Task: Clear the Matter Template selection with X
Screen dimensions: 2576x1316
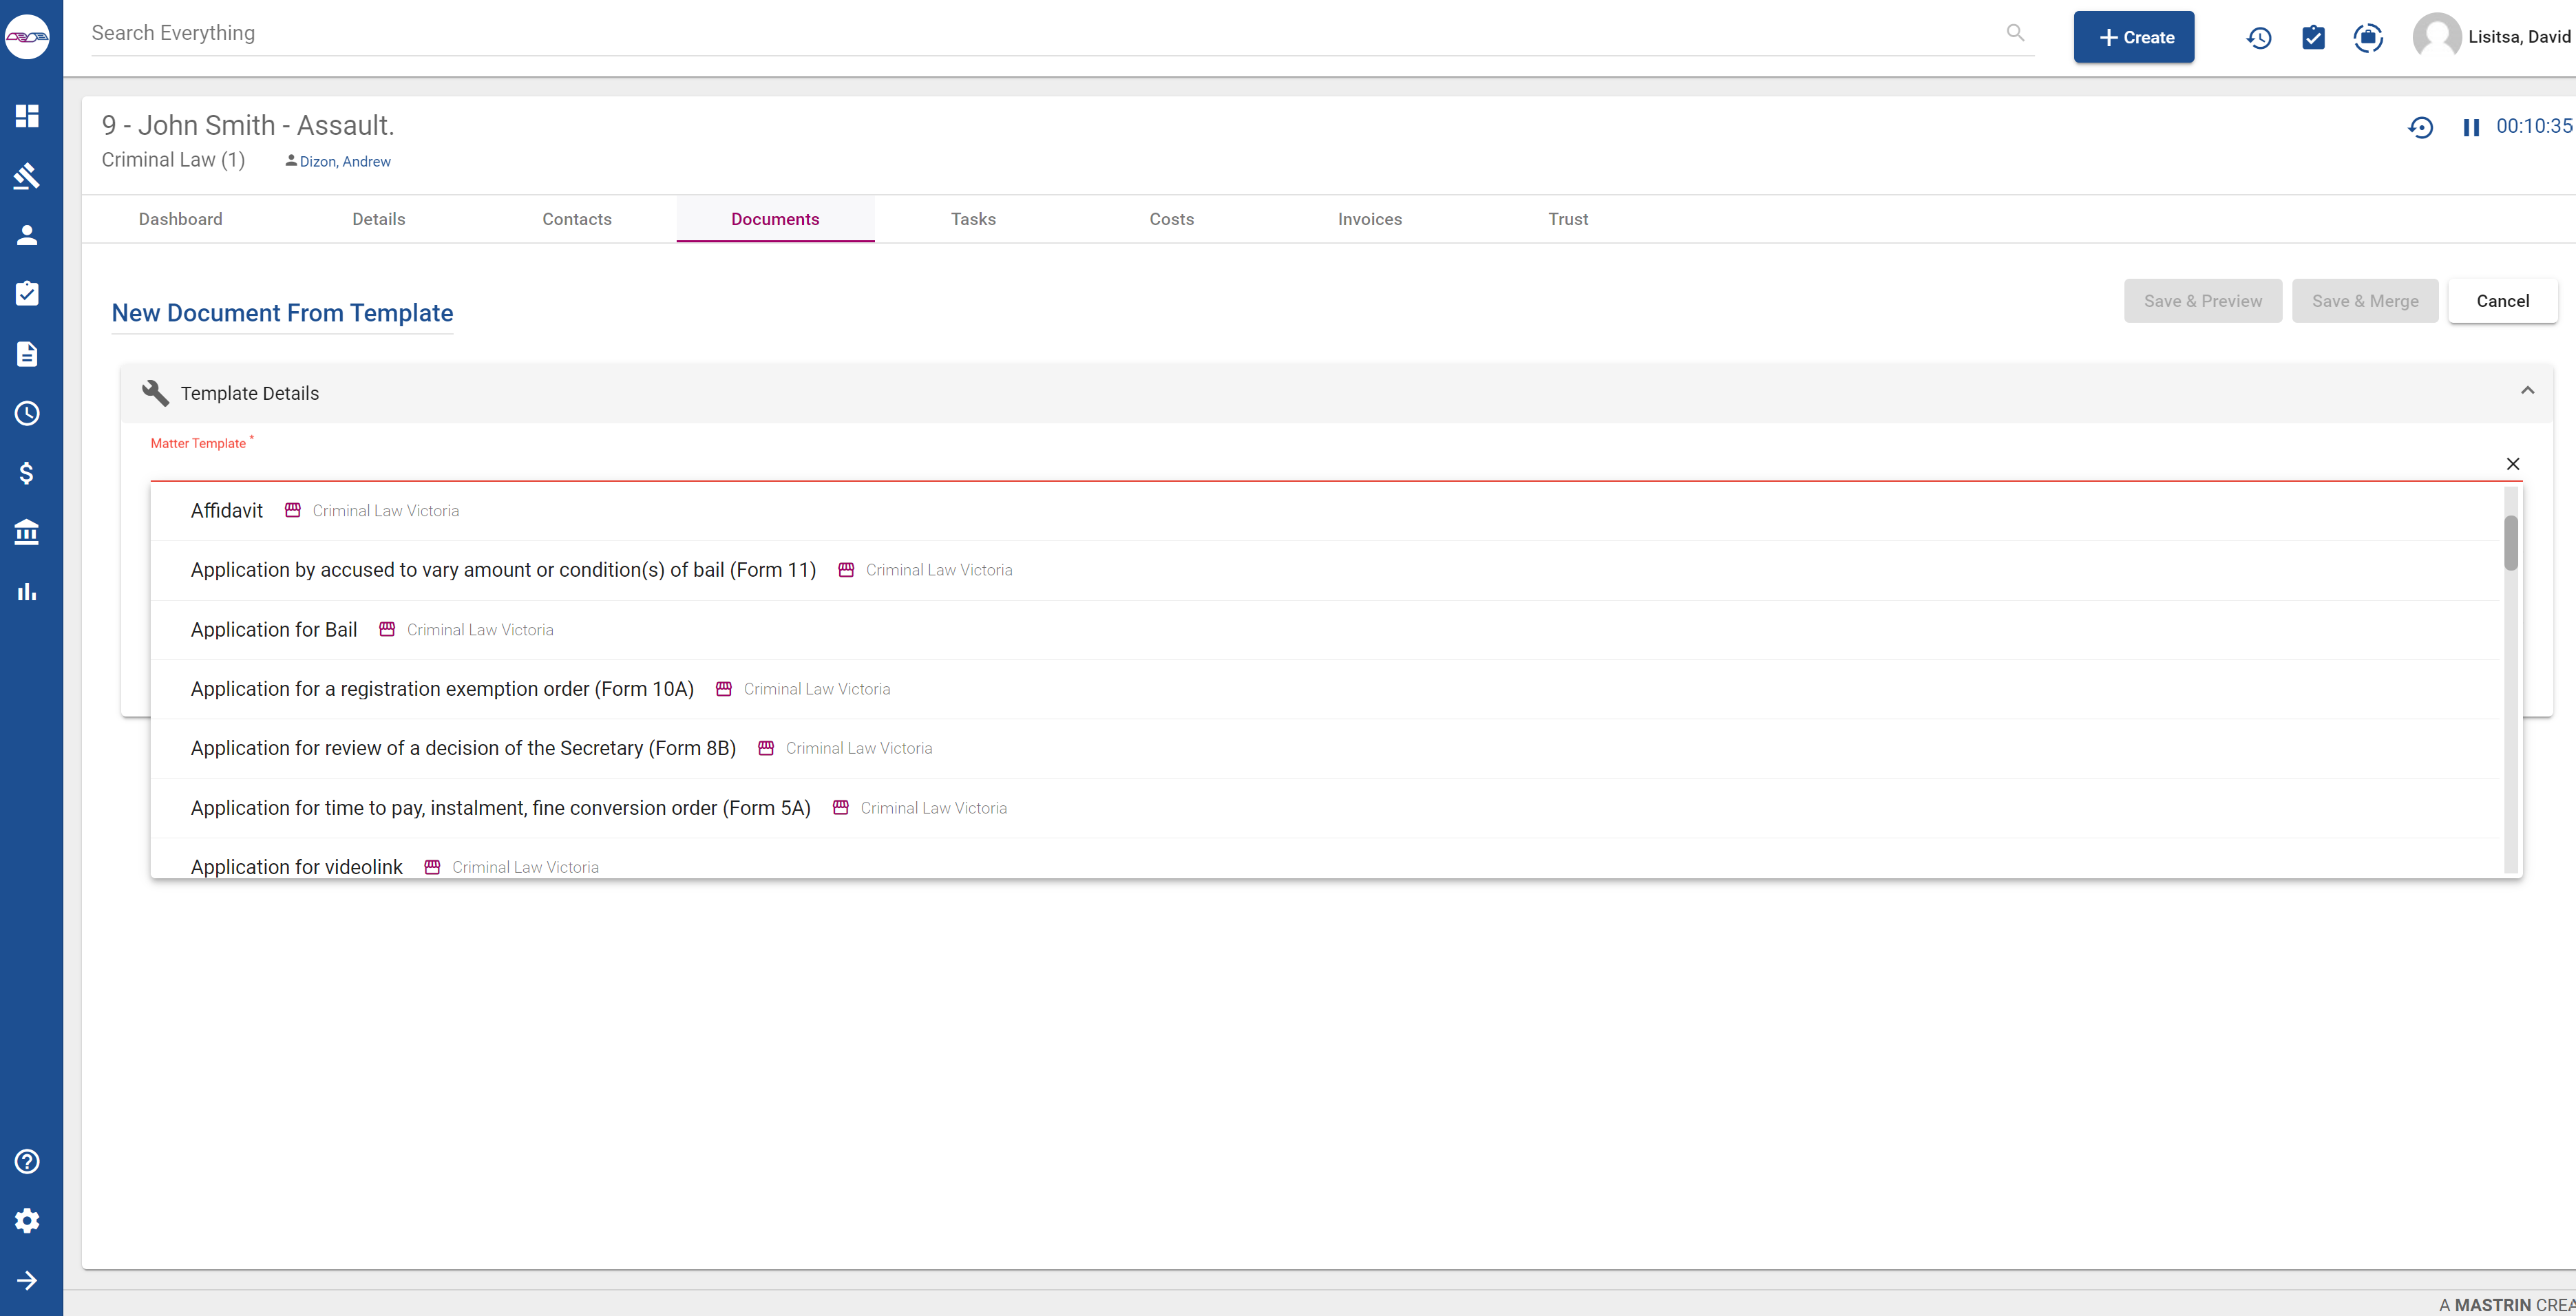Action: point(2513,464)
